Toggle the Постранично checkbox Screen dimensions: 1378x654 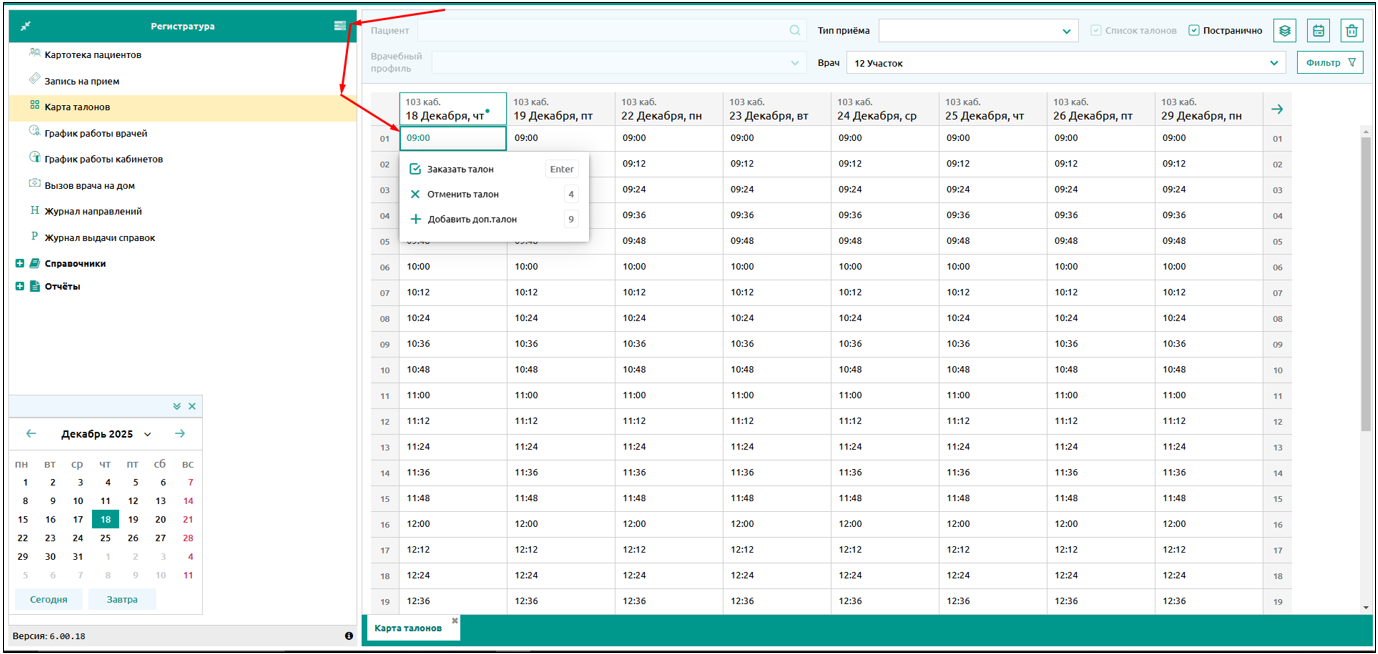(1194, 31)
